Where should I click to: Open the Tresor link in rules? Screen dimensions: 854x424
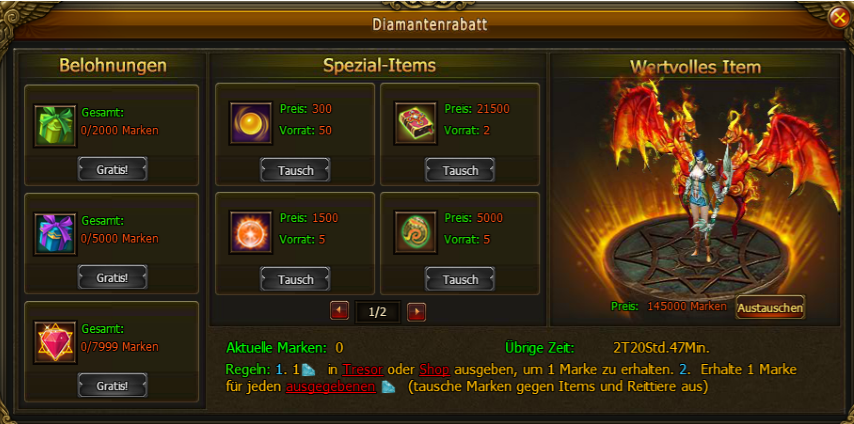click(x=363, y=370)
